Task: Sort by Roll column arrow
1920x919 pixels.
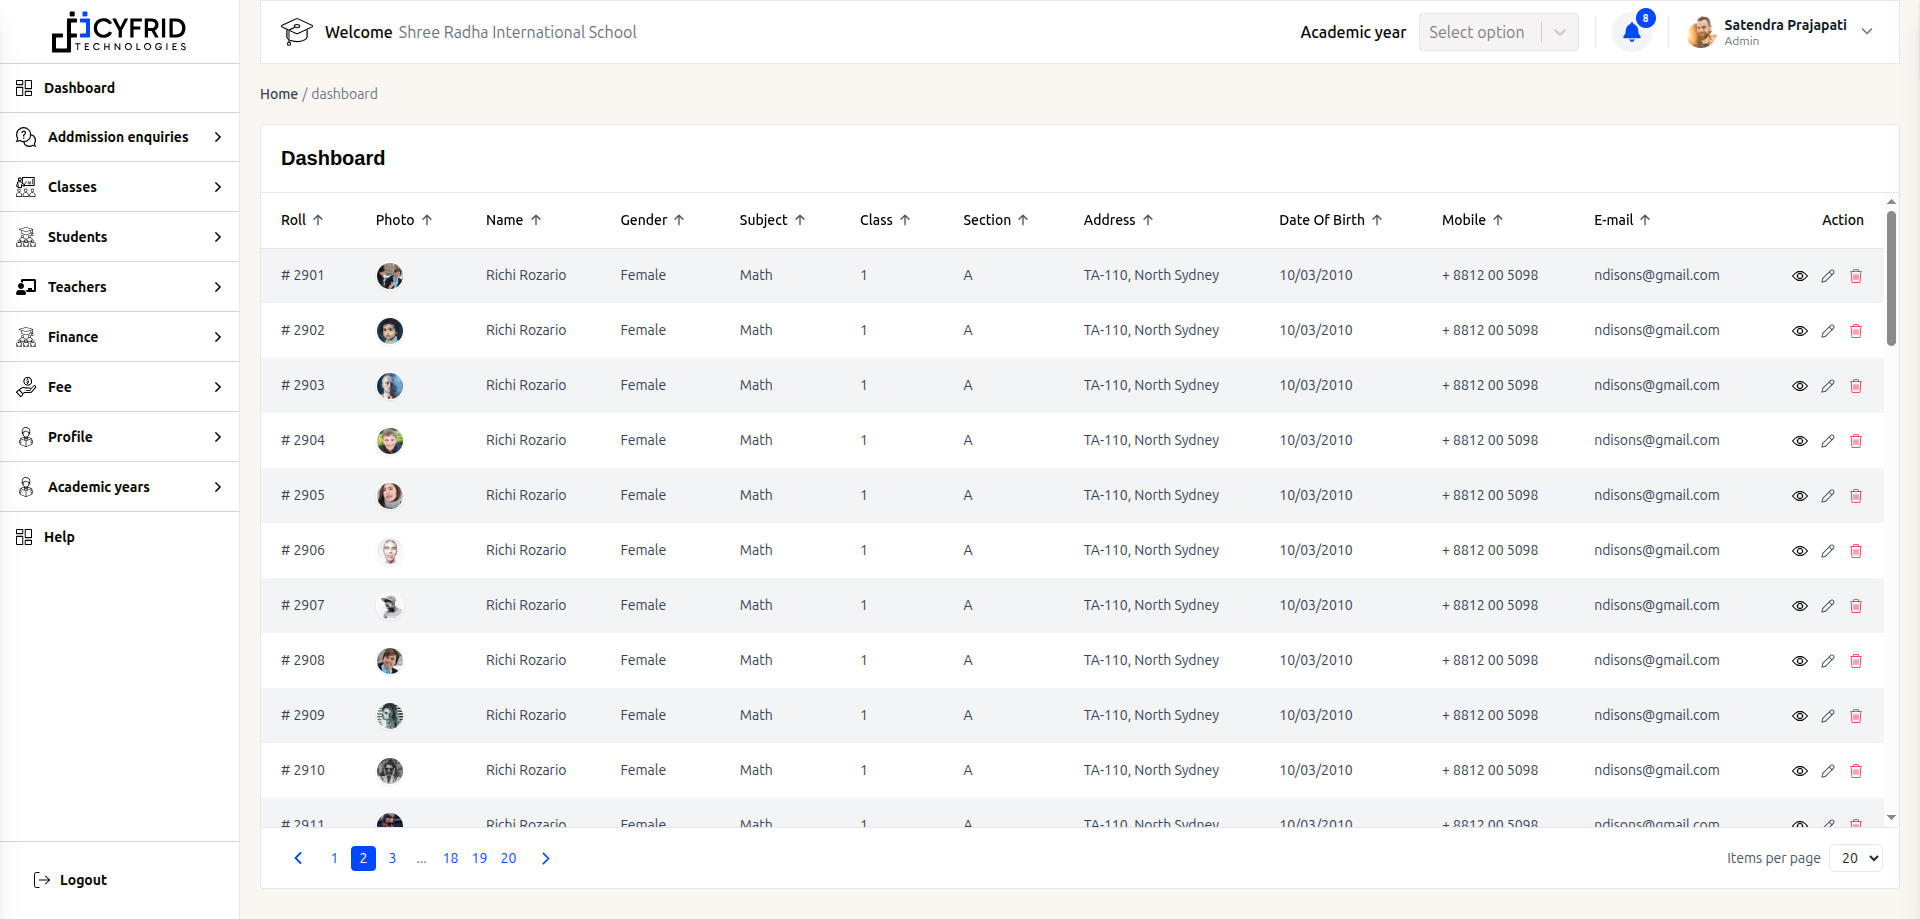Action: 318,220
